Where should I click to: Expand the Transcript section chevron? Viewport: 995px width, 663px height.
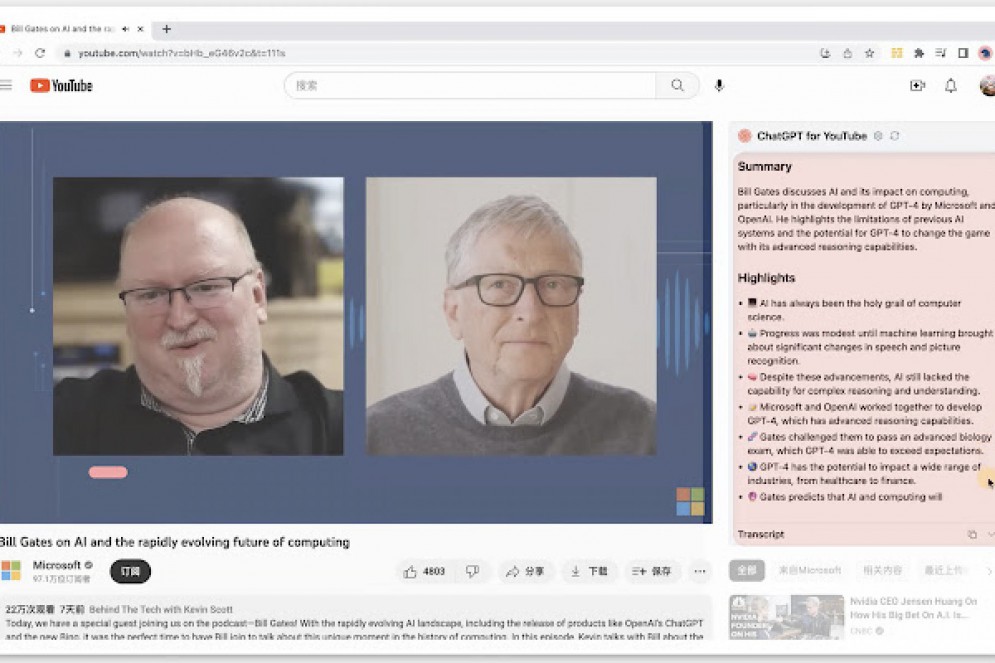[x=990, y=535]
